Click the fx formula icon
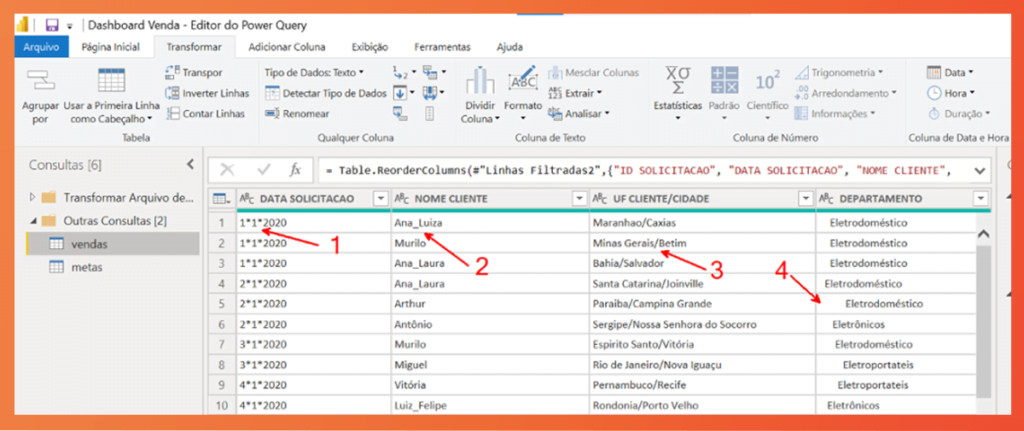Screen dimensions: 1024x431 coord(295,170)
